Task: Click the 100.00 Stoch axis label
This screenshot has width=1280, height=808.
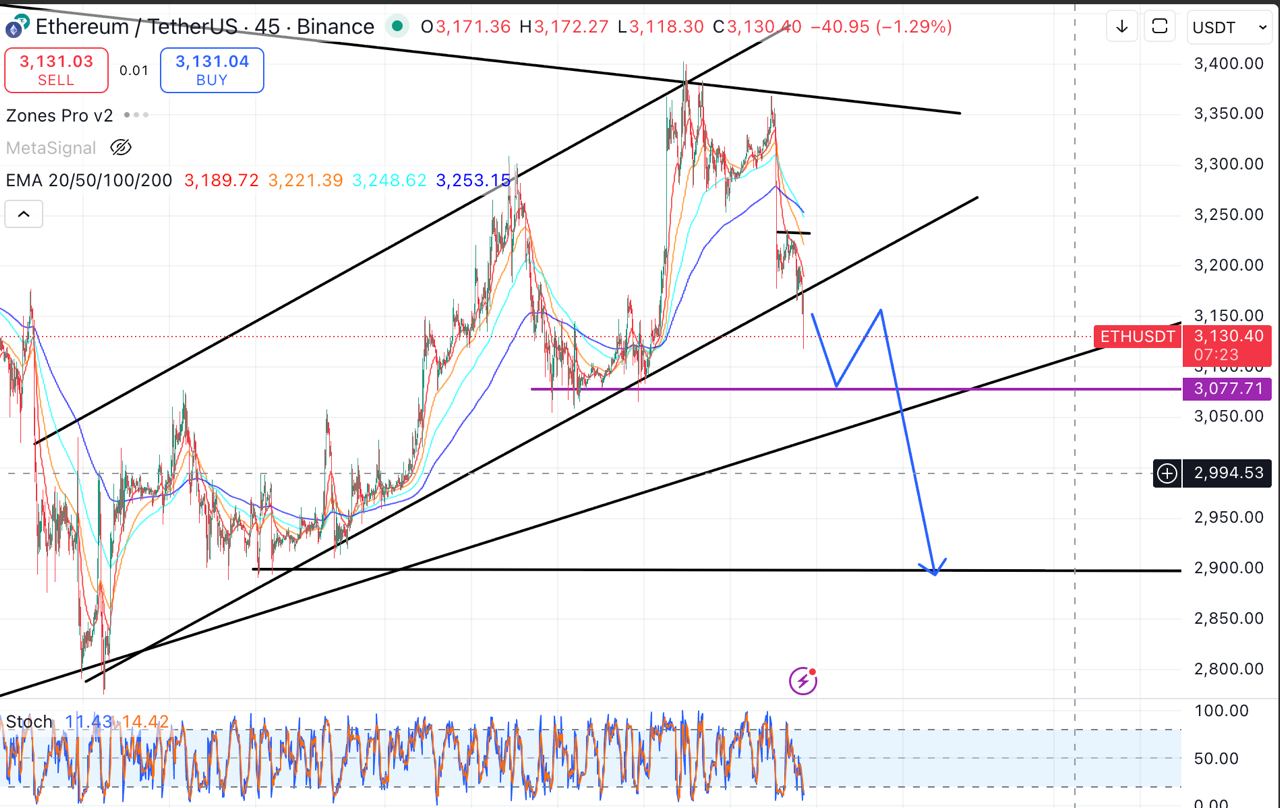Action: click(1222, 711)
